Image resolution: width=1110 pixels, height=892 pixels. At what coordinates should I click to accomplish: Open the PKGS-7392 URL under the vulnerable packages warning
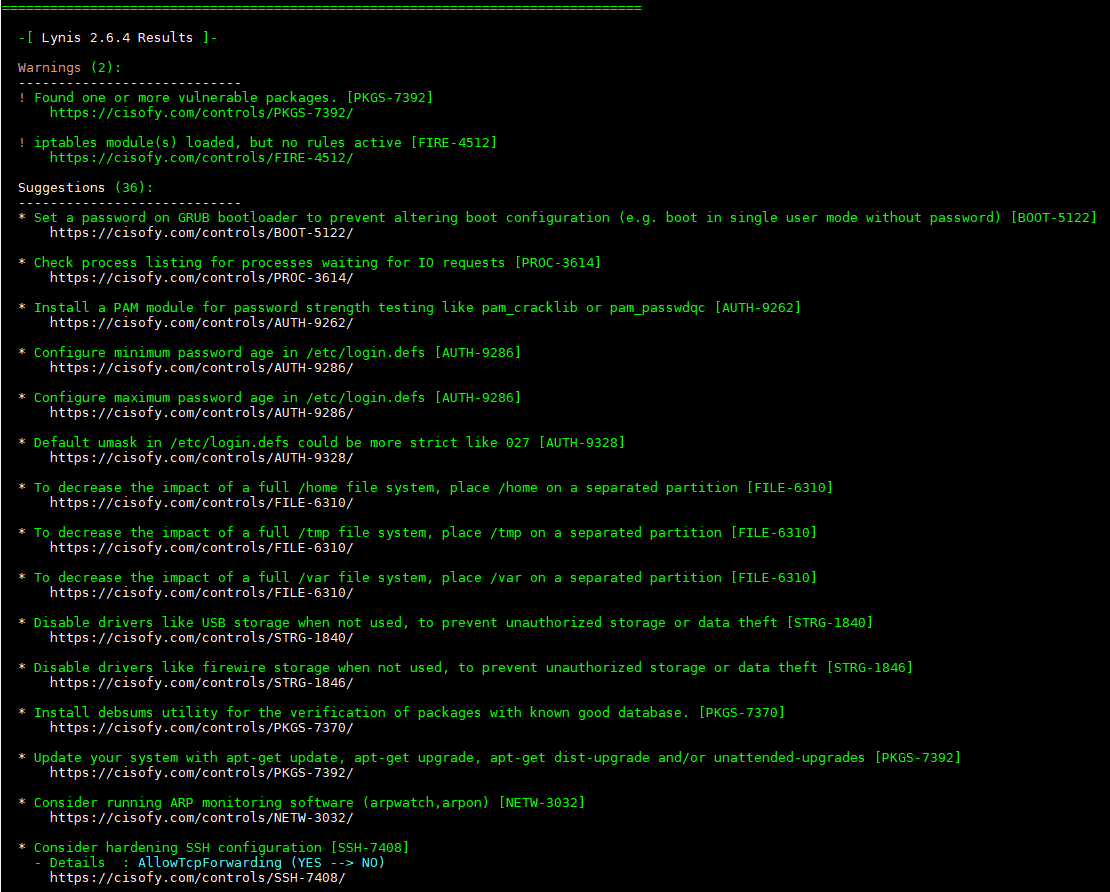tap(202, 113)
